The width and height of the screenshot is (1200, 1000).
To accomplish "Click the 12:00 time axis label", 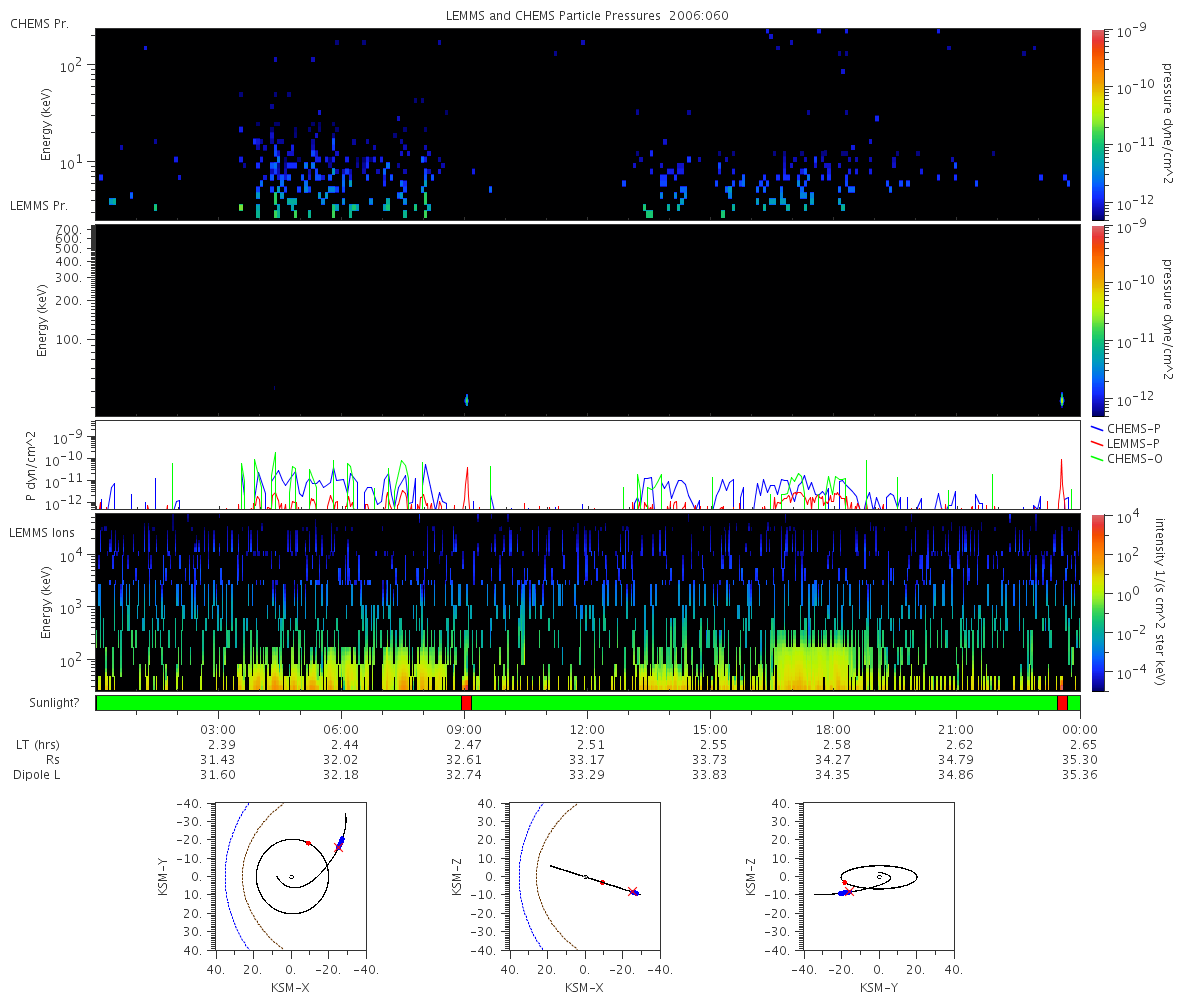I will point(587,729).
